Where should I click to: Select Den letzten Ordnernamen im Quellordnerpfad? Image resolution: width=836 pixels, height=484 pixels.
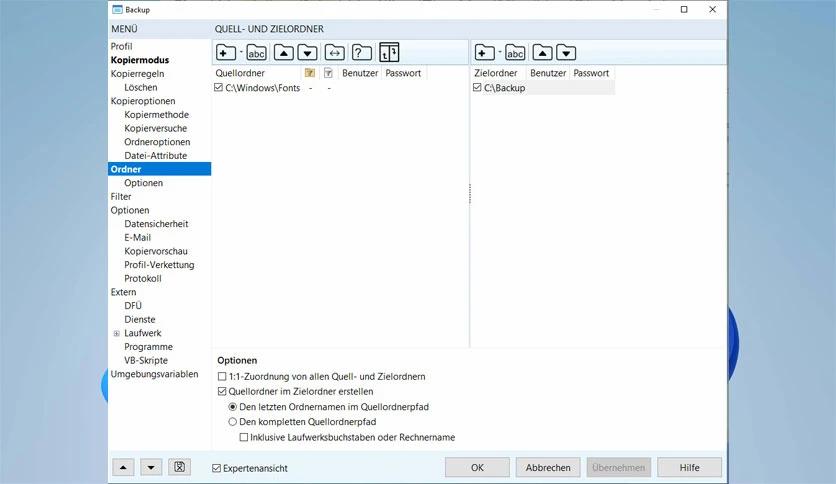tap(232, 407)
